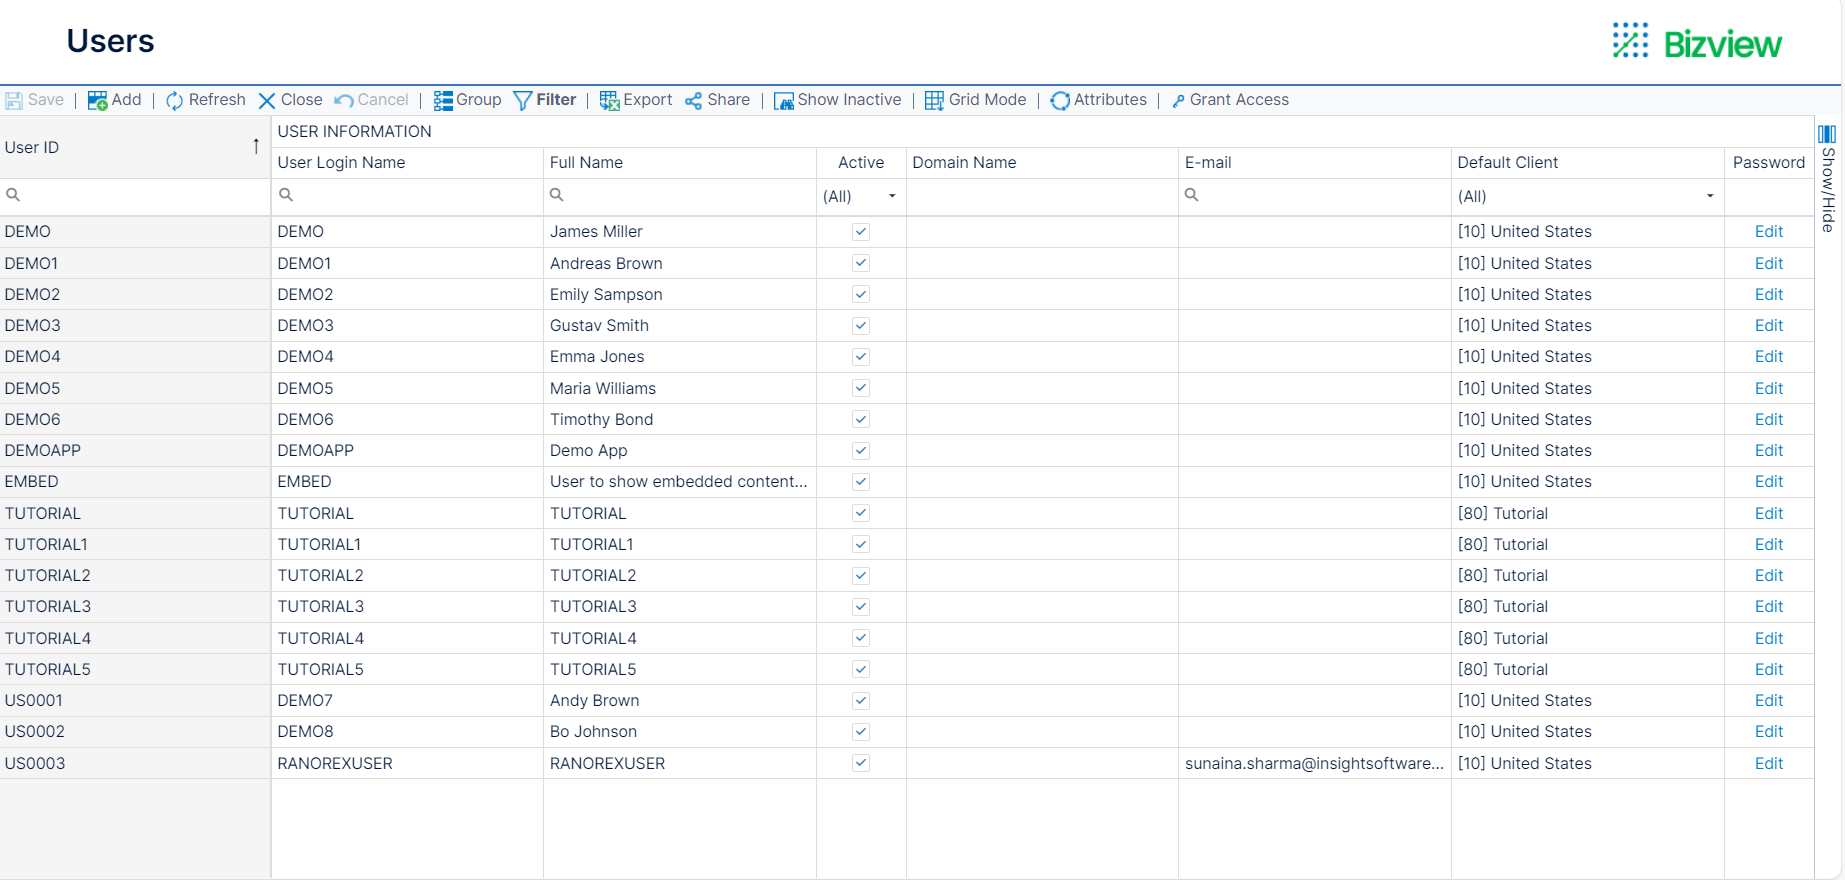Toggle Active checkbox for RANOREXUSER
Screen dimensions: 1845x880
pyautogui.click(x=860, y=763)
